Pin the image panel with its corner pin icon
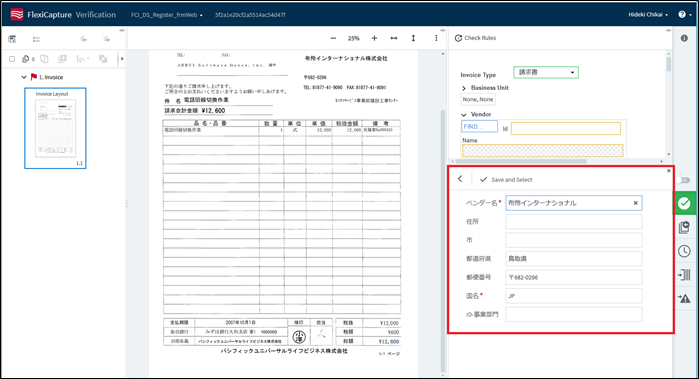The height and width of the screenshot is (379, 699). coord(443,30)
